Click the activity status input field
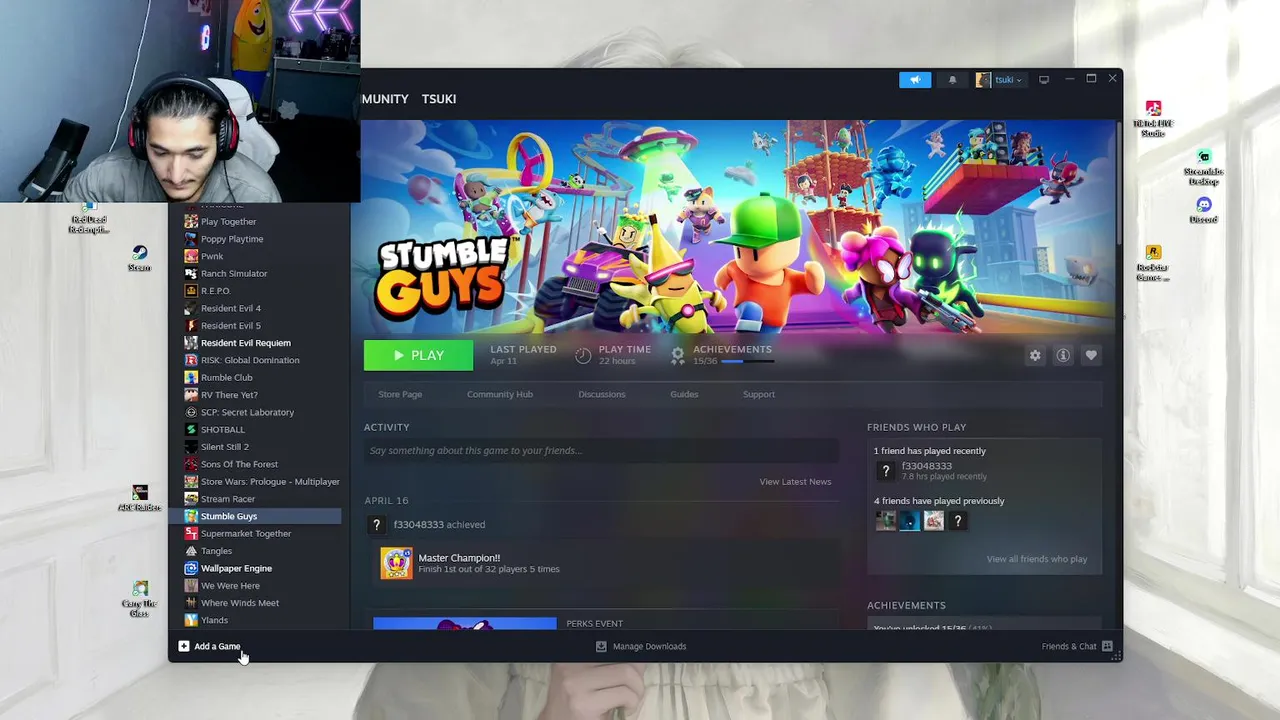 coord(600,451)
